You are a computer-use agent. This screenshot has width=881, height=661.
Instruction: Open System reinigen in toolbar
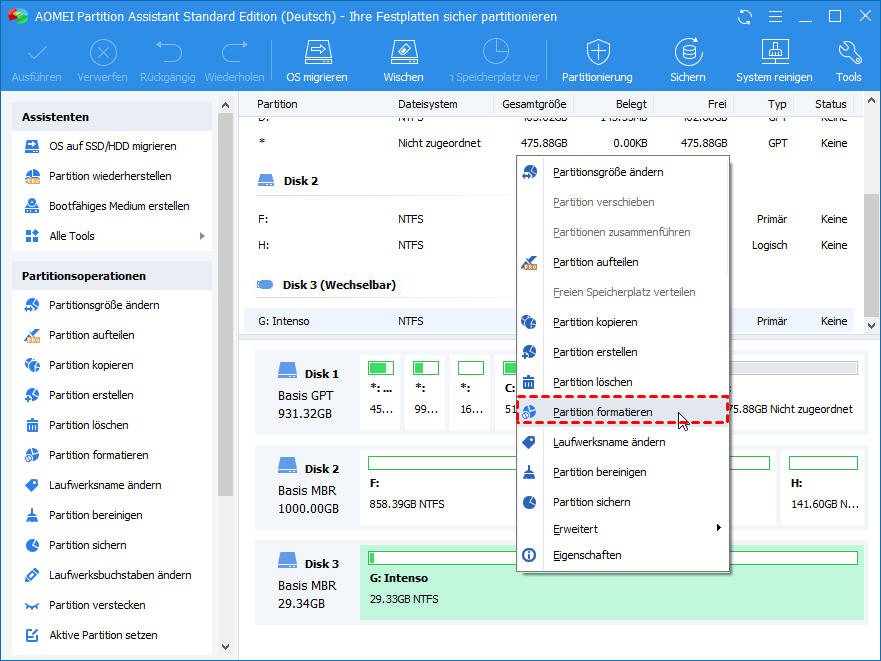coord(774,53)
